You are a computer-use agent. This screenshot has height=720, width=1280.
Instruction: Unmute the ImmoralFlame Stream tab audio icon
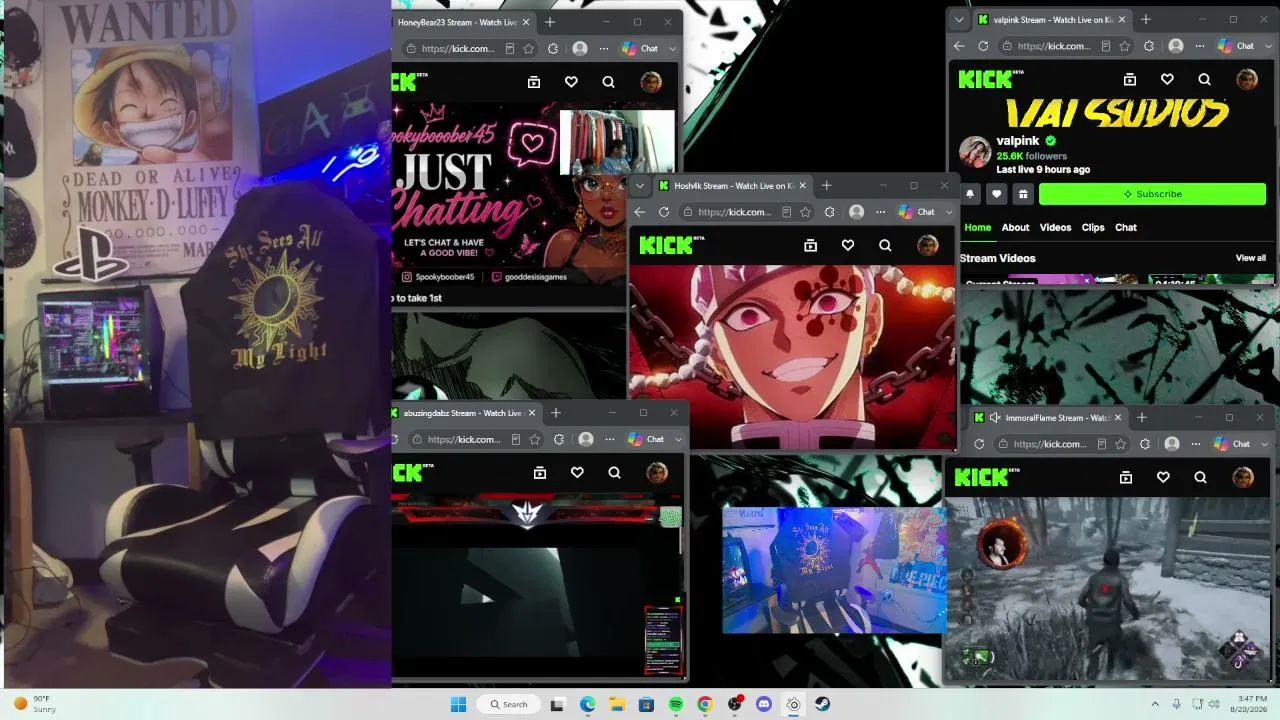pos(995,417)
